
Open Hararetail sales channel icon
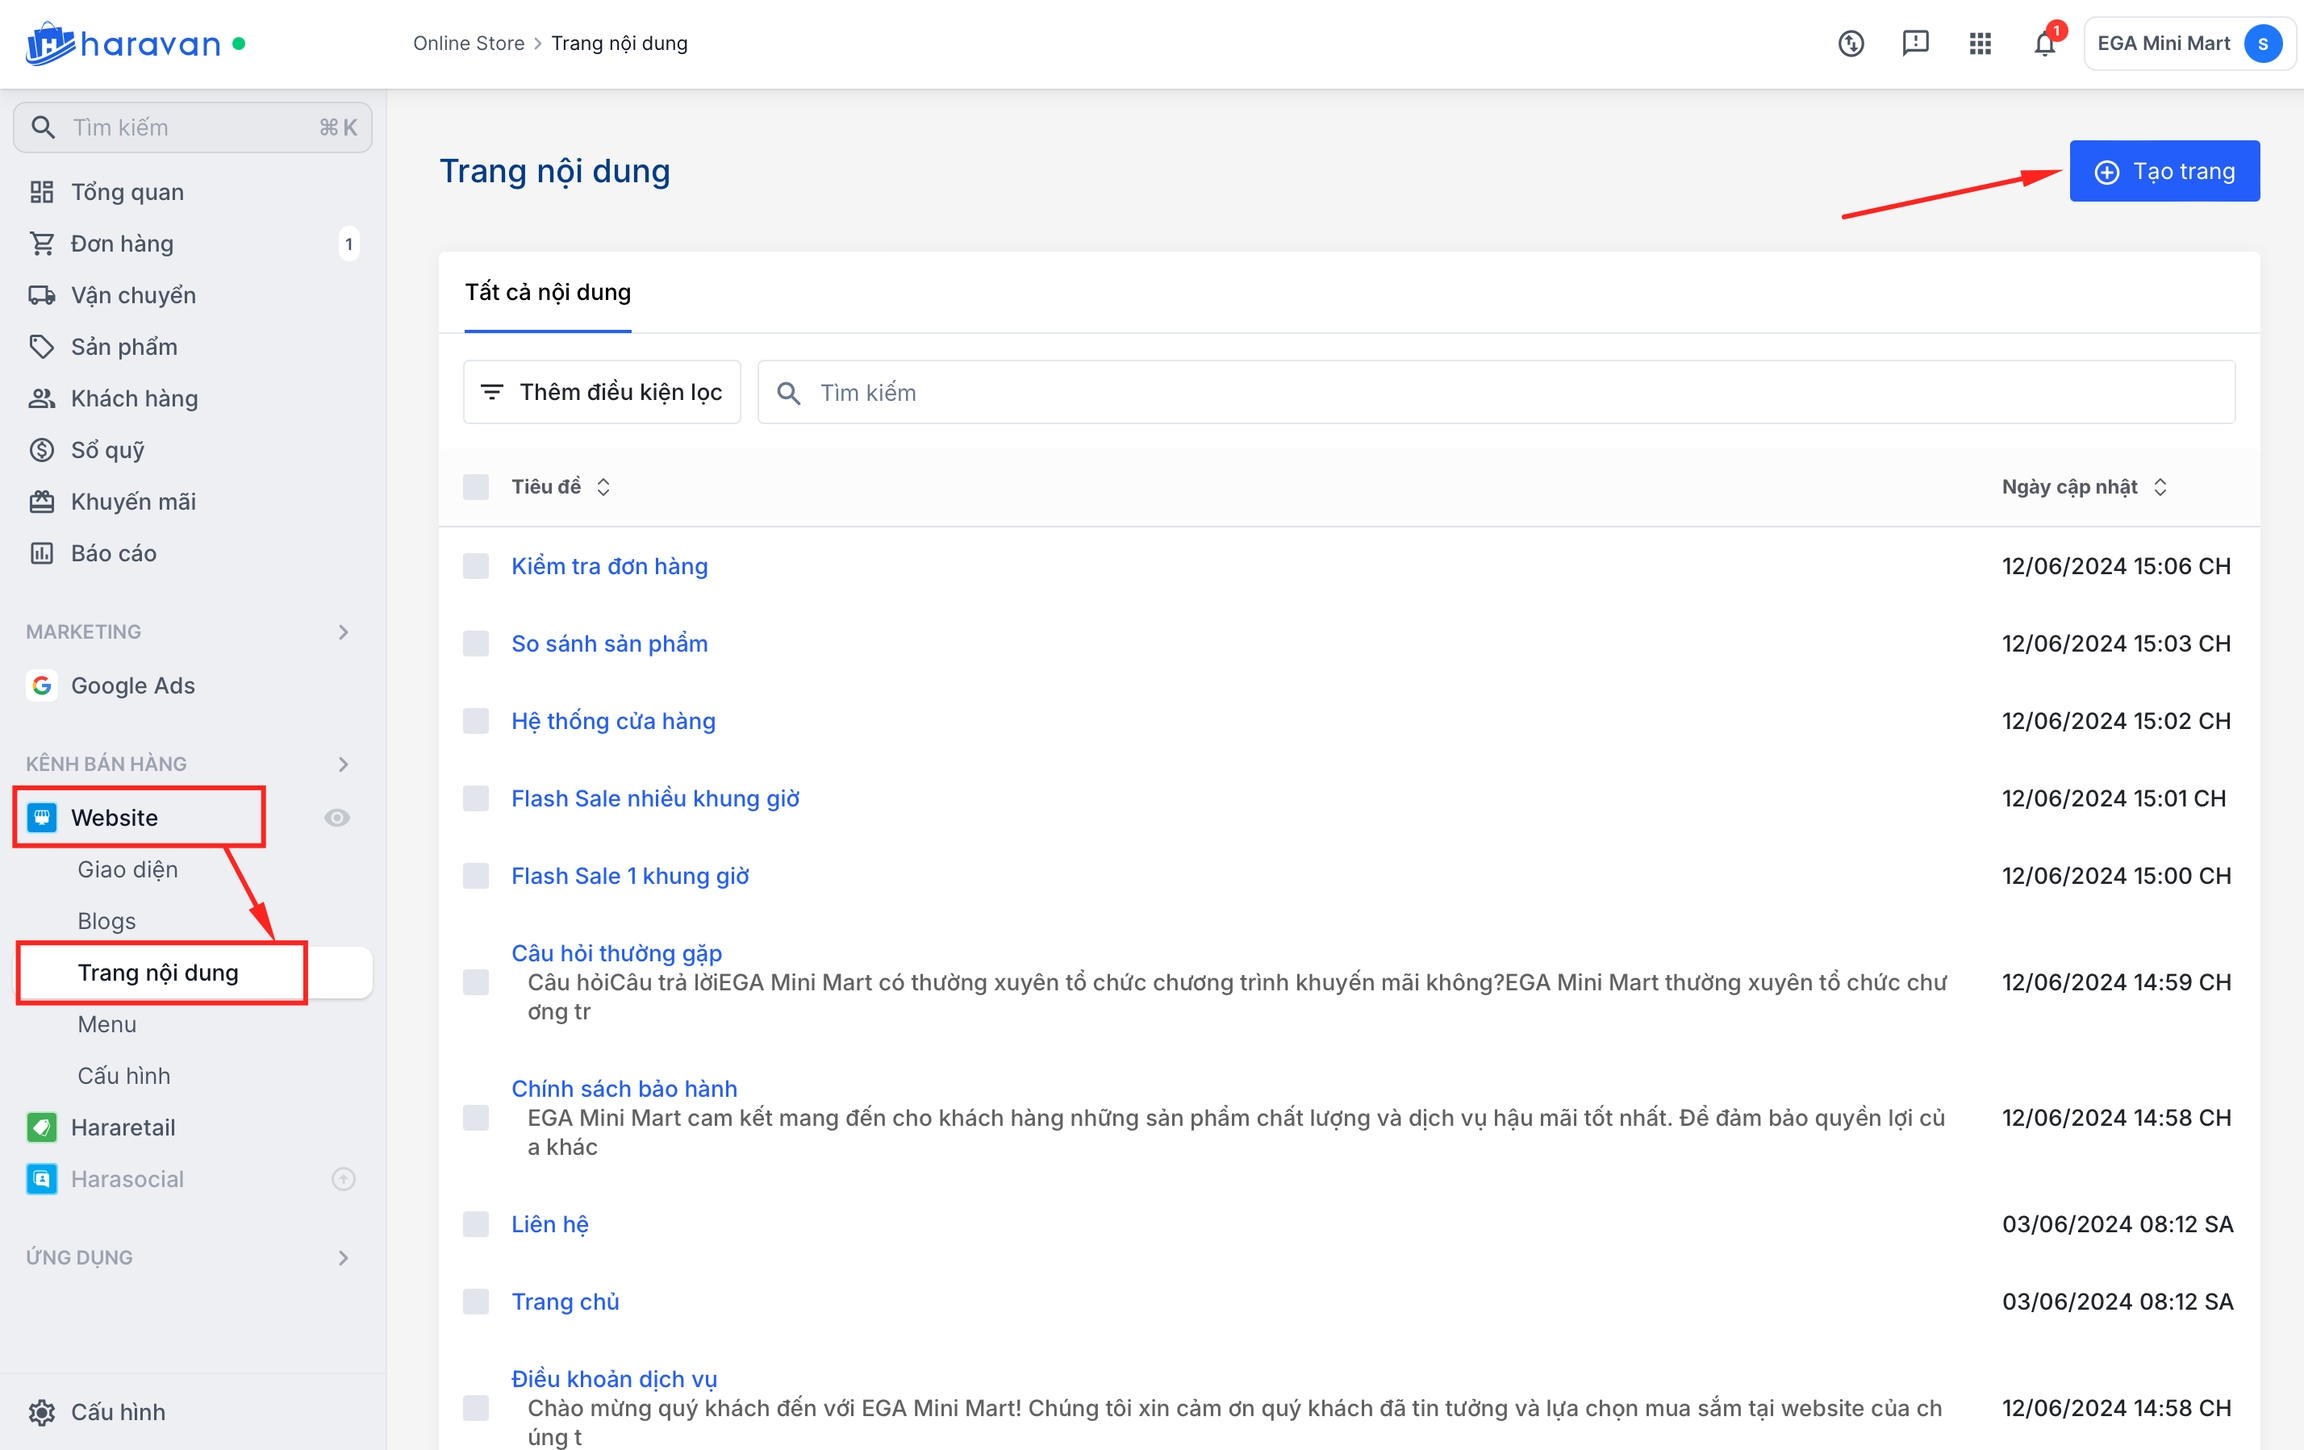tap(42, 1127)
